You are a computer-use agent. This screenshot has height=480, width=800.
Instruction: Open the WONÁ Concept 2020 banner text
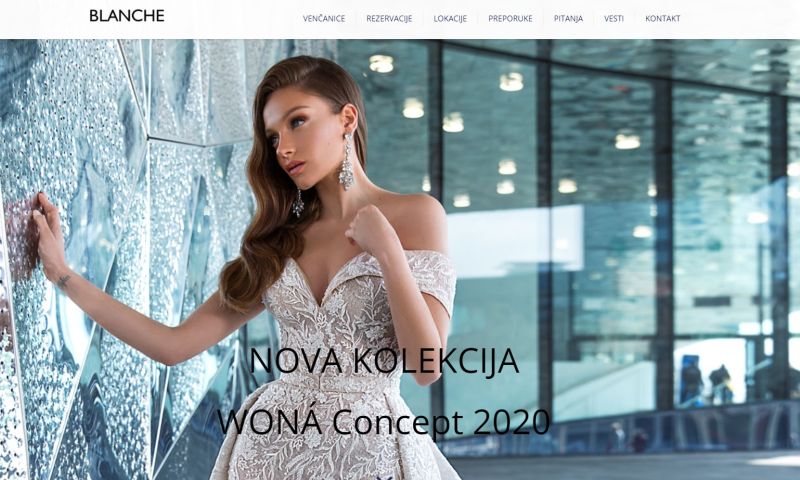point(384,421)
